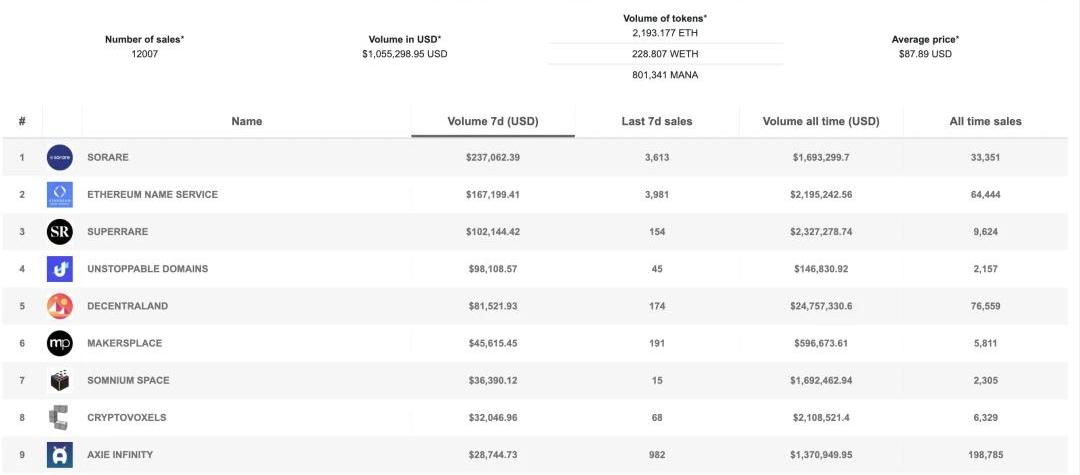Click the Decentraland logo icon
1080x475 pixels.
[60, 306]
